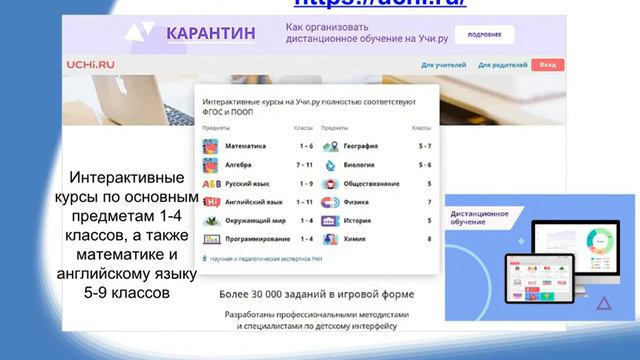Click the География map icon
The width and height of the screenshot is (640, 360).
[331, 146]
